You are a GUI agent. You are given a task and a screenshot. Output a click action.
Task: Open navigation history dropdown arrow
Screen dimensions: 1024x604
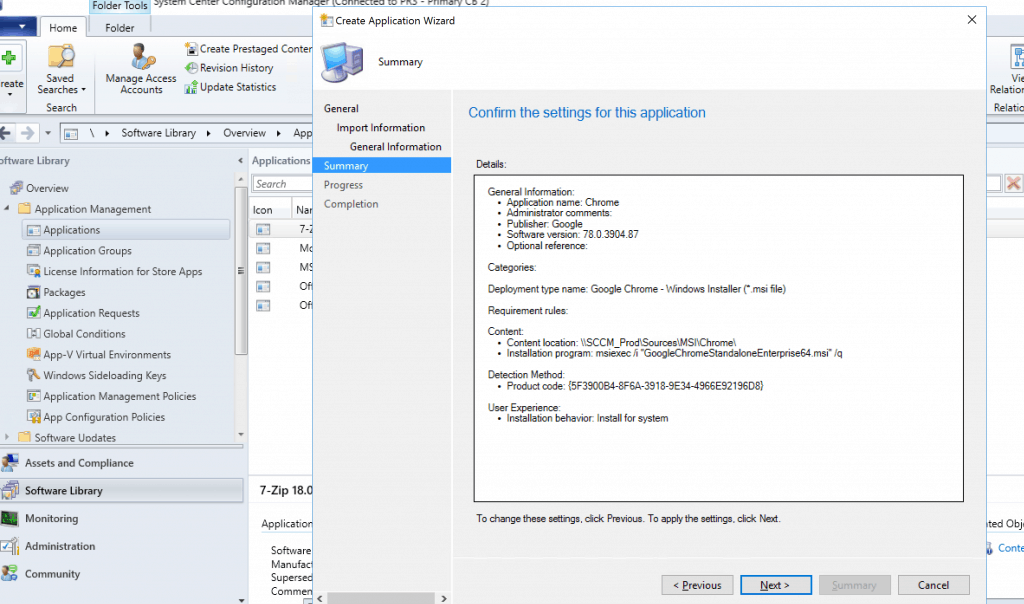tap(48, 133)
